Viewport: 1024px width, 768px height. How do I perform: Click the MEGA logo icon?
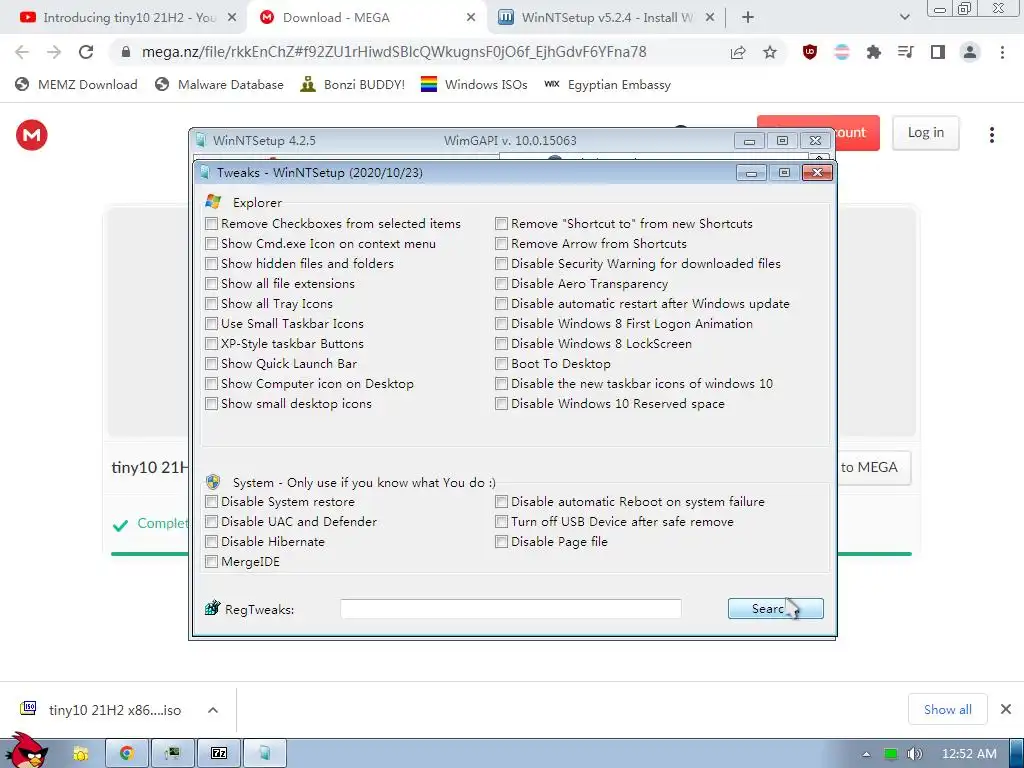coord(31,135)
